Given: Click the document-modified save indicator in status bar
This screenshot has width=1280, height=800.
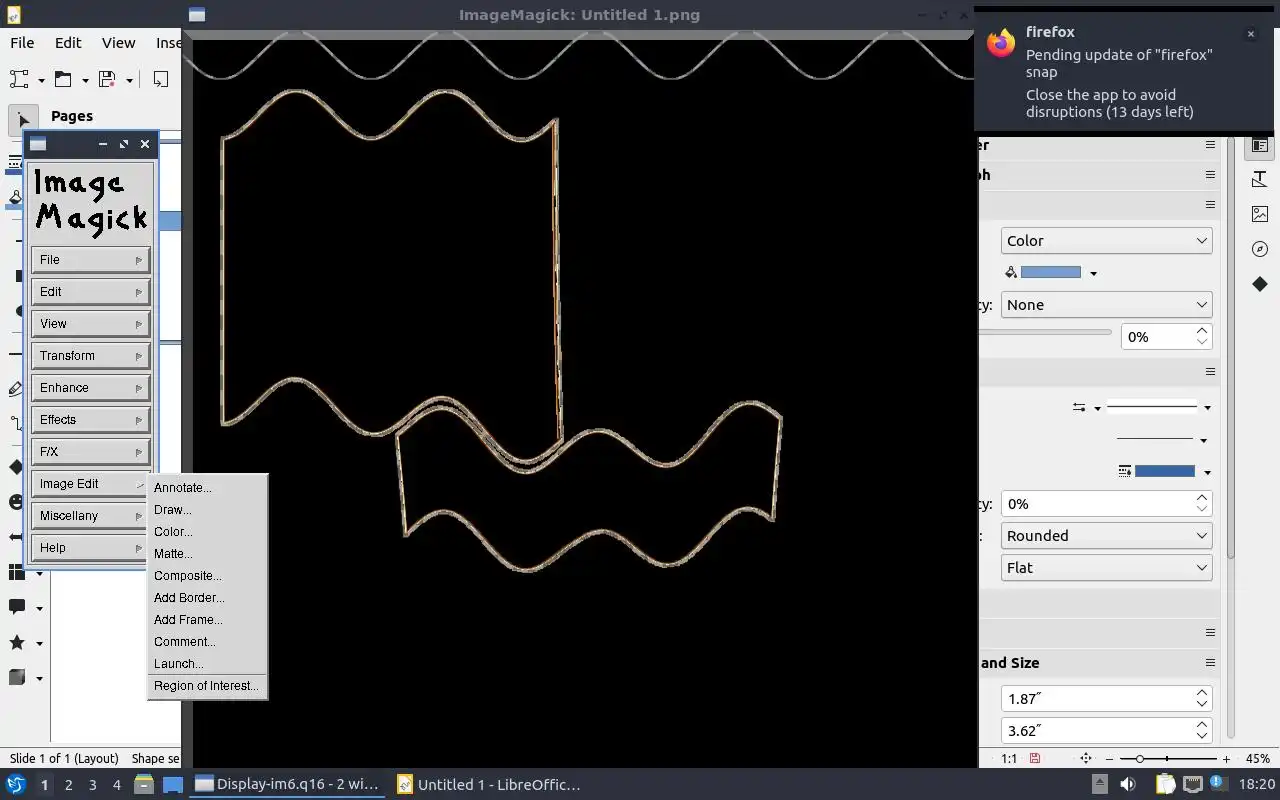Looking at the screenshot, I should point(1034,759).
